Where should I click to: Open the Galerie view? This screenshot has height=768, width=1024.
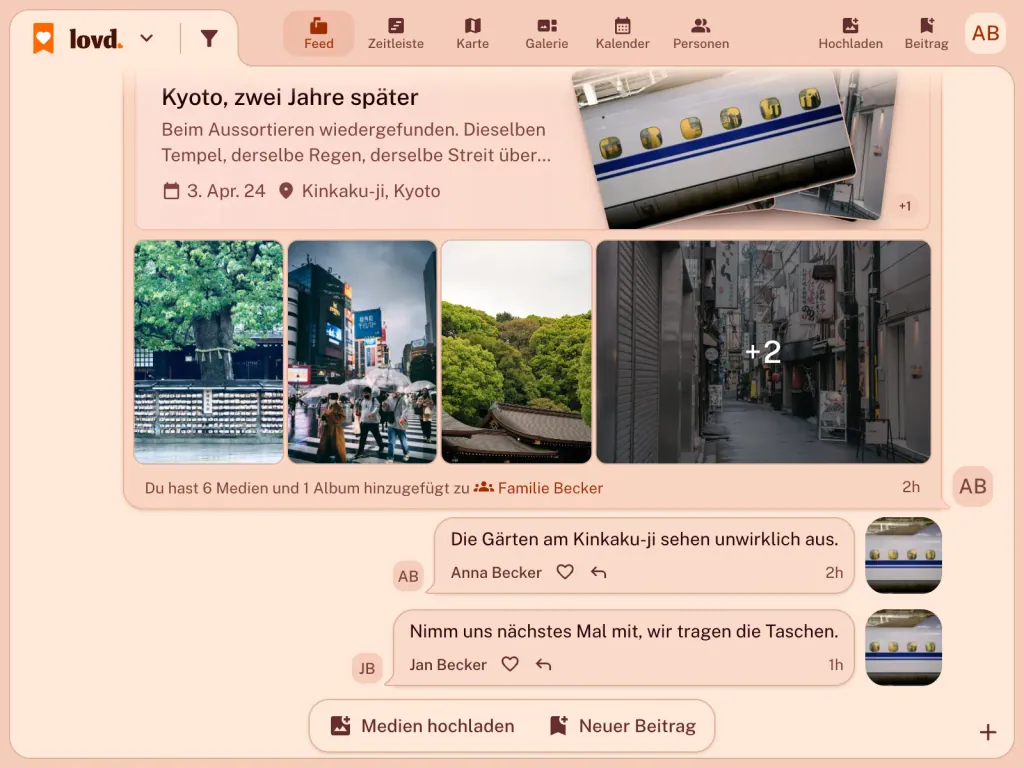(547, 34)
